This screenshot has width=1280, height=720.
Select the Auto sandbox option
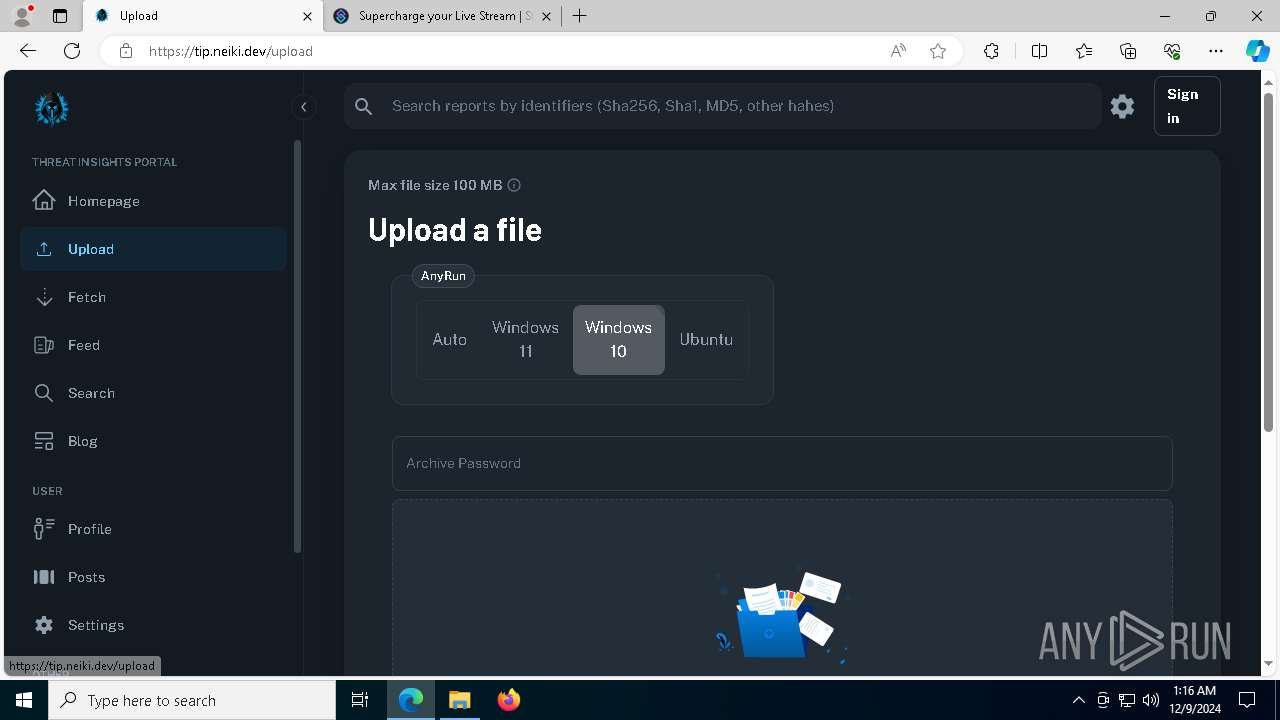pyautogui.click(x=450, y=340)
